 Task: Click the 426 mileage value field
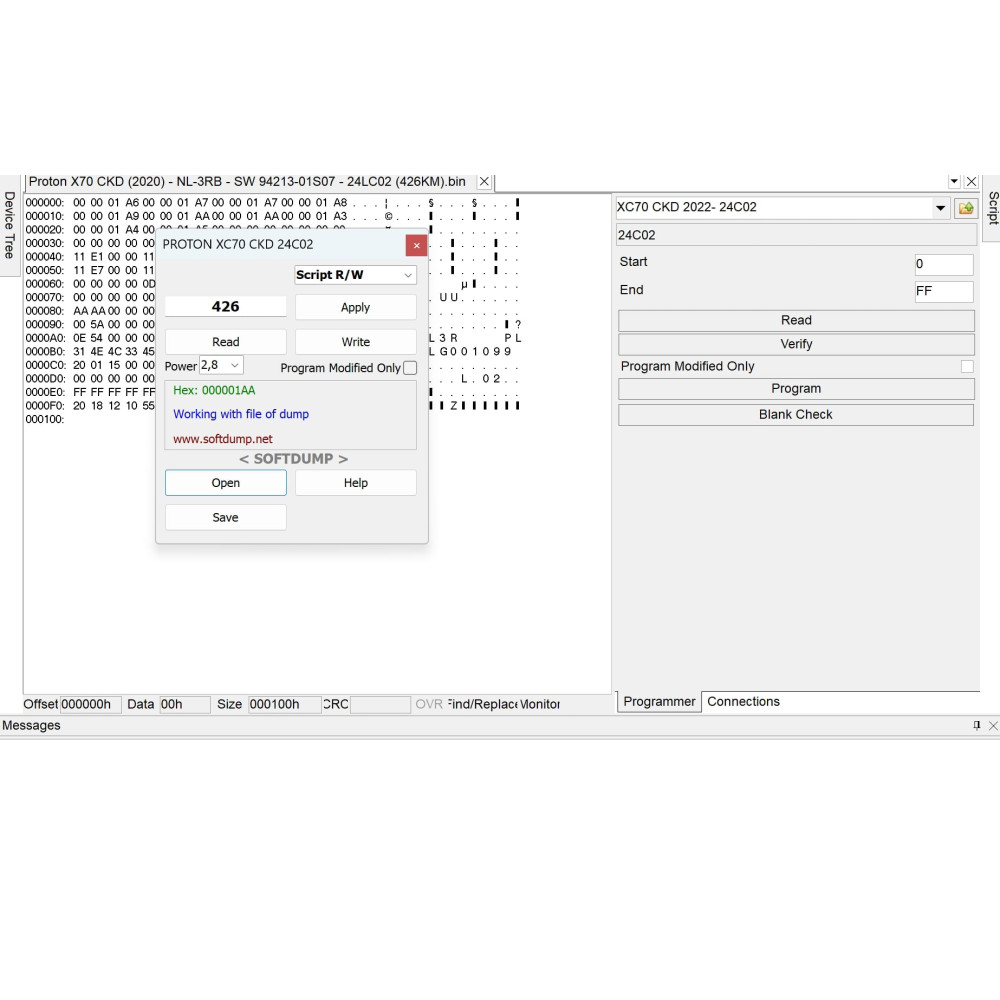click(x=226, y=307)
